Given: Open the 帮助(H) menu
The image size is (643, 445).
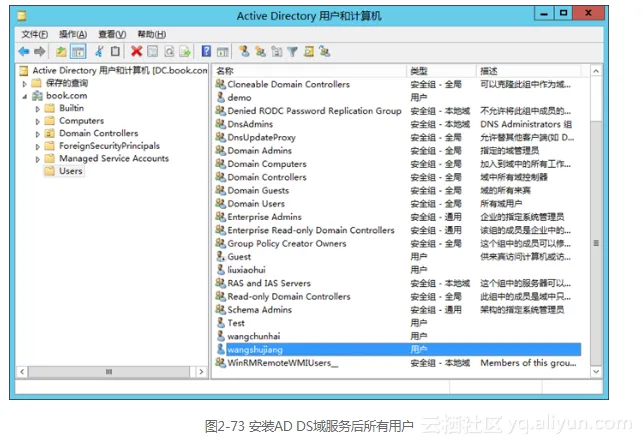Looking at the screenshot, I should coord(152,34).
